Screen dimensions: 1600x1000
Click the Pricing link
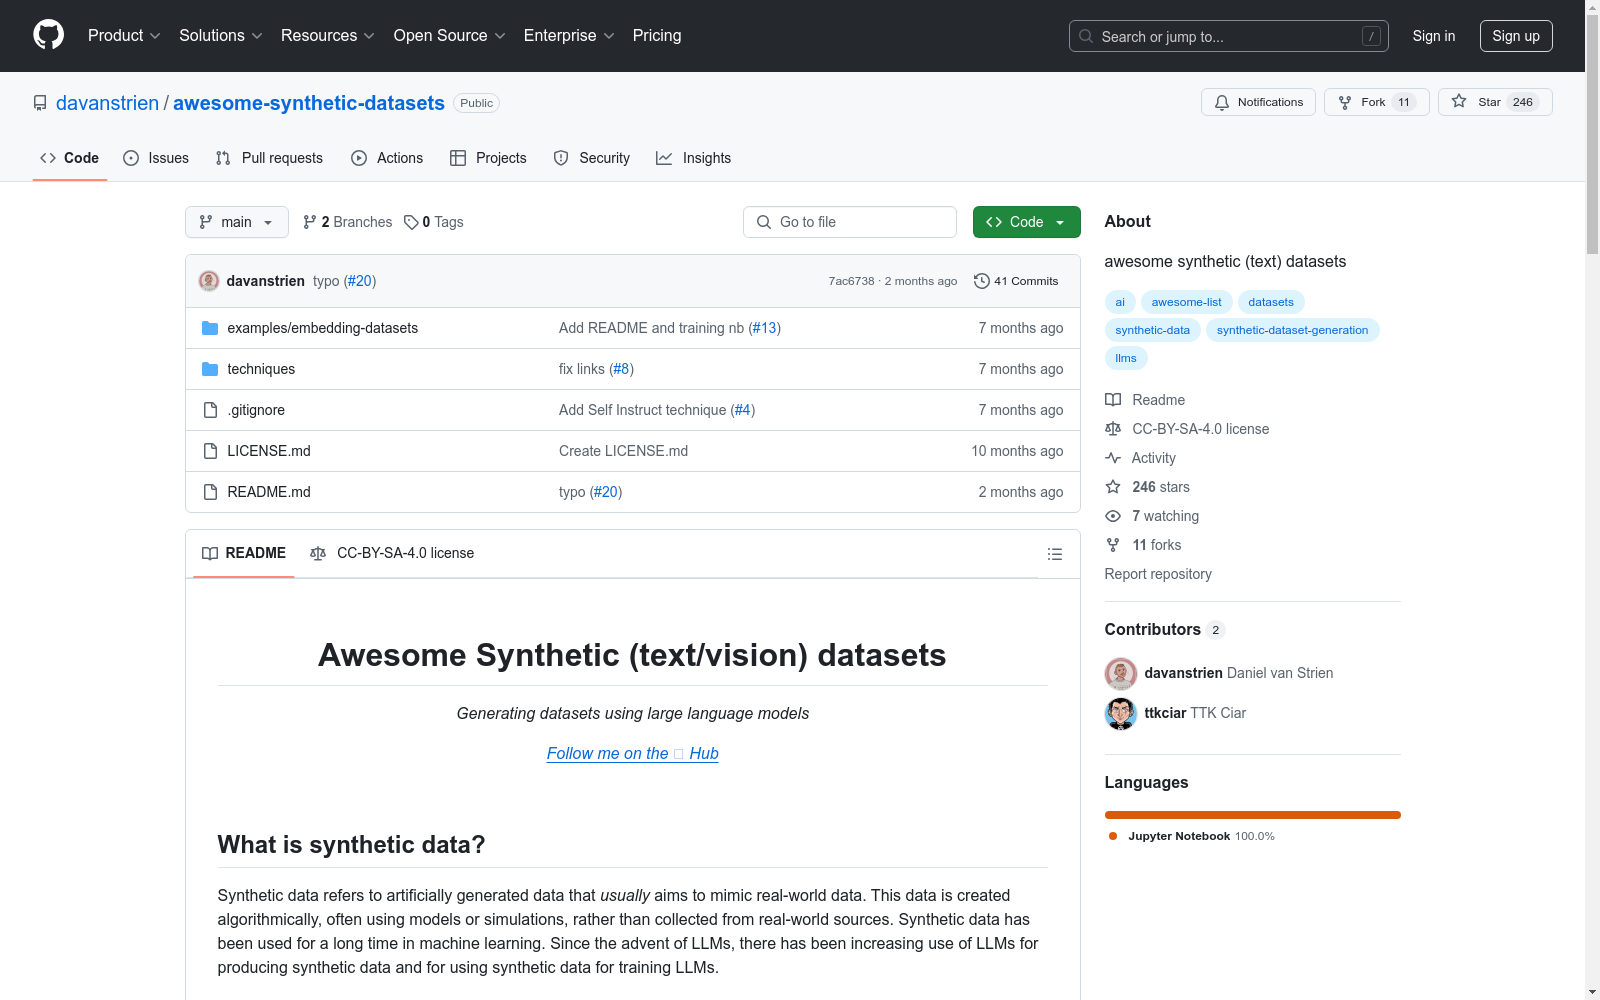(x=657, y=36)
